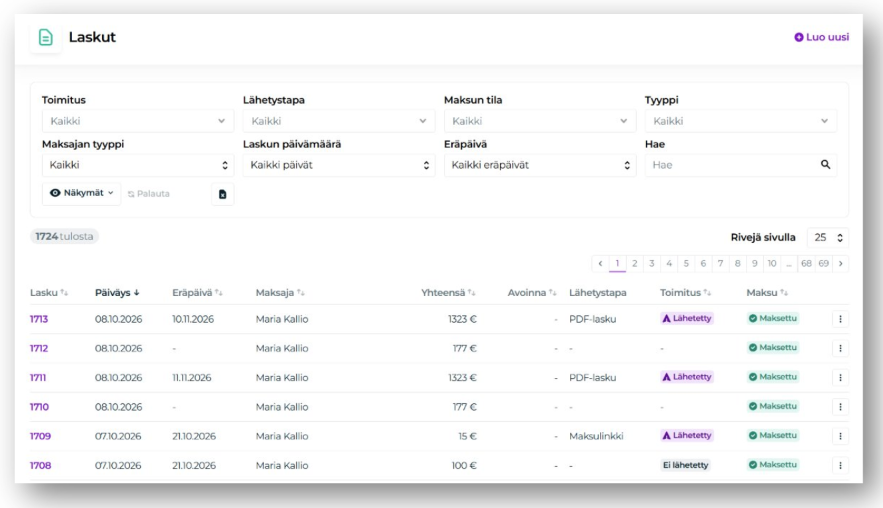Click the search magnifier icon
The width and height of the screenshot is (883, 508).
825,164
